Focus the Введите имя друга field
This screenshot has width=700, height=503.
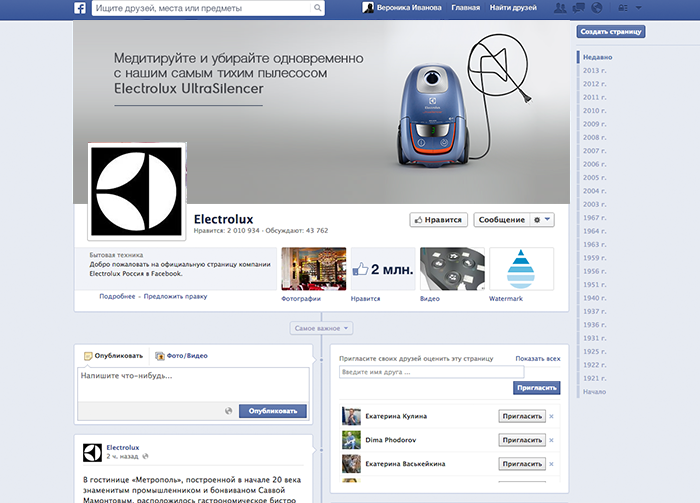[431, 372]
